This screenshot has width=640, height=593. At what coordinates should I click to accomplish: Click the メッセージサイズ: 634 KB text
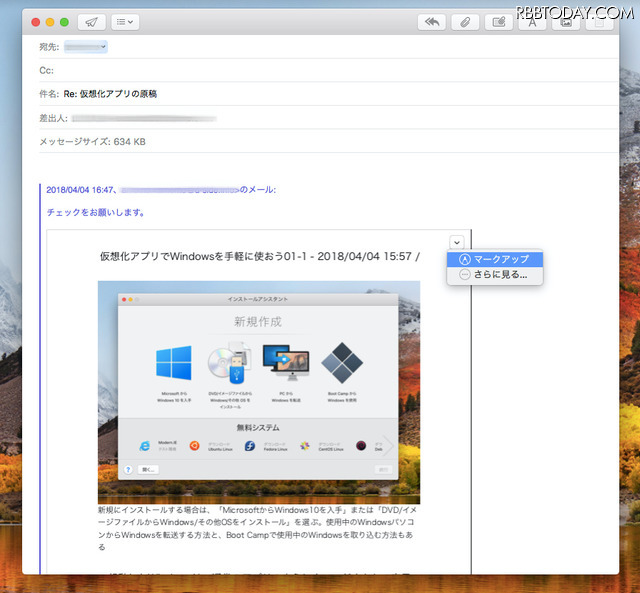[92, 142]
